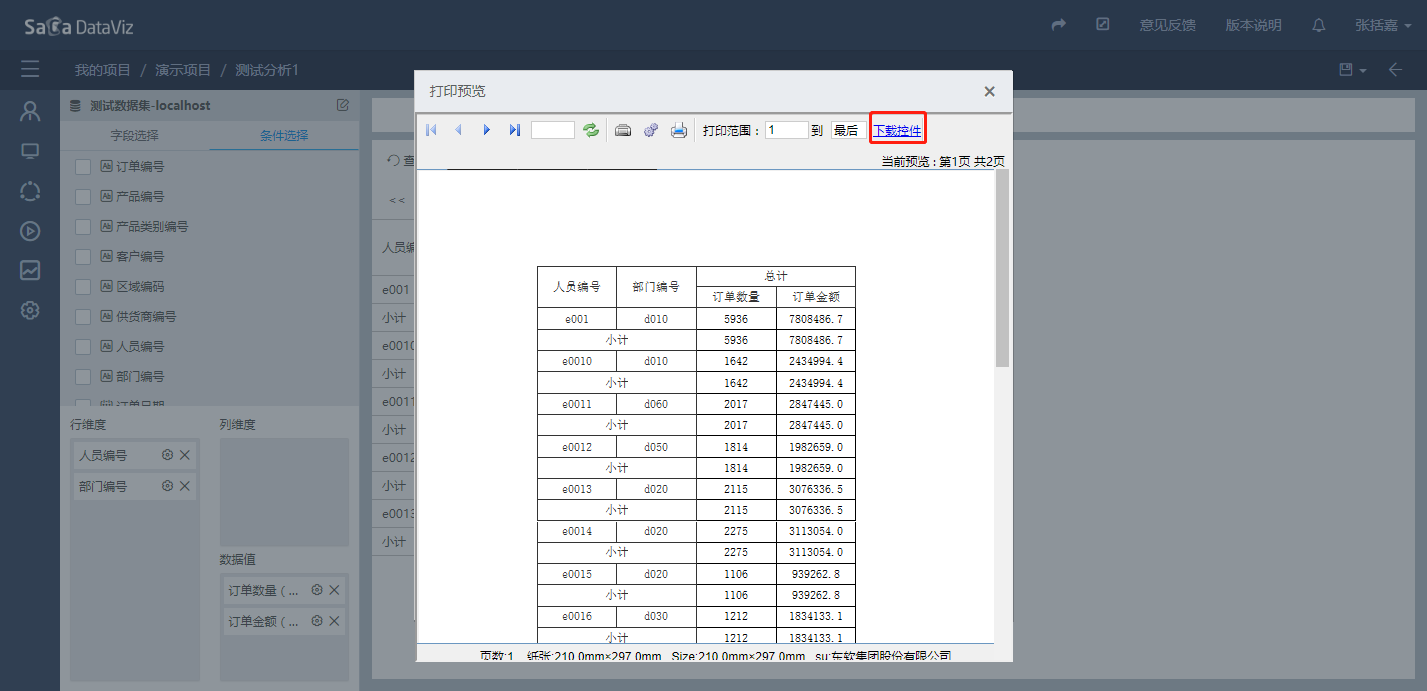Screen dimensions: 1427x691
Task: Open settings for 订单数量 data value
Action: pyautogui.click(x=317, y=590)
